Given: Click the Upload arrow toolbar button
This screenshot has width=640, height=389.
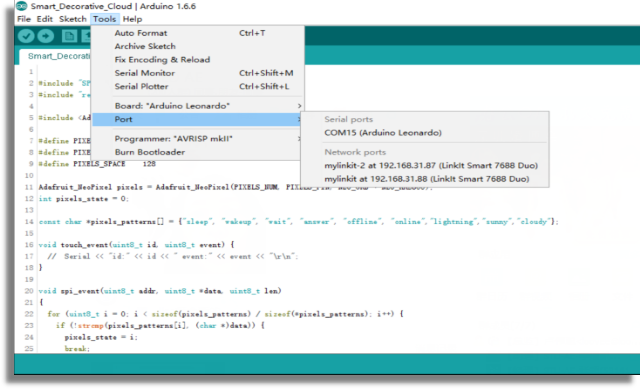Looking at the screenshot, I should point(46,36).
